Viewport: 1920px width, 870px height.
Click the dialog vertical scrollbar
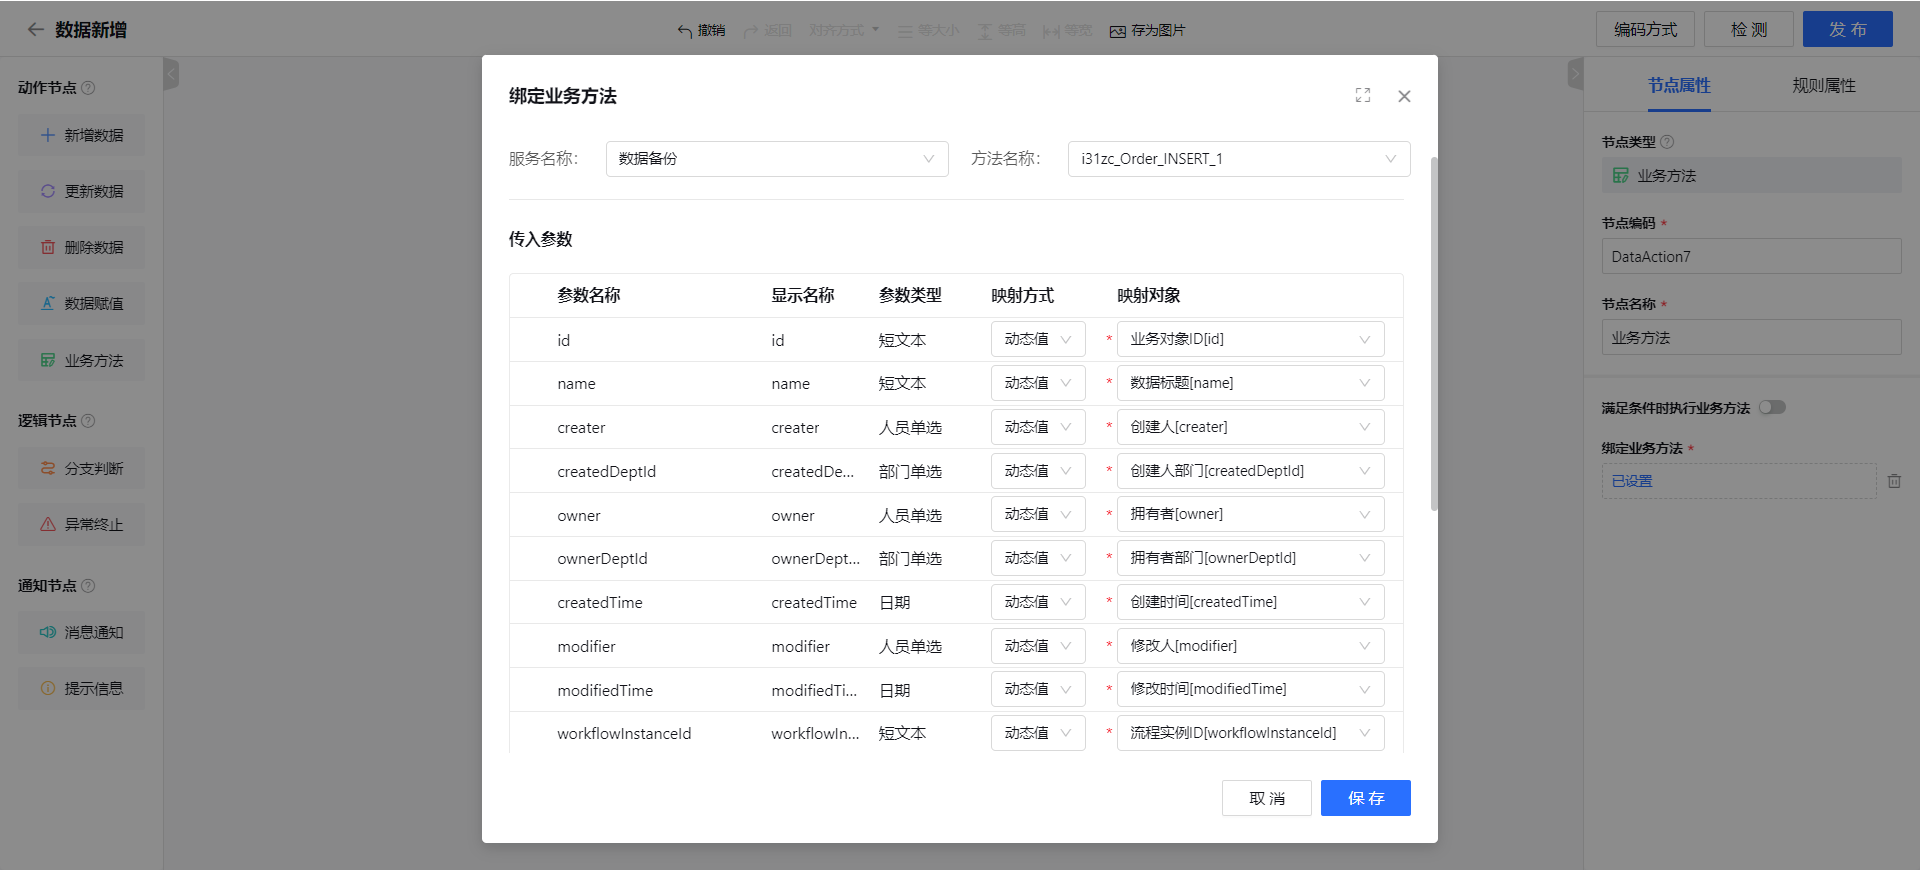tap(1434, 334)
